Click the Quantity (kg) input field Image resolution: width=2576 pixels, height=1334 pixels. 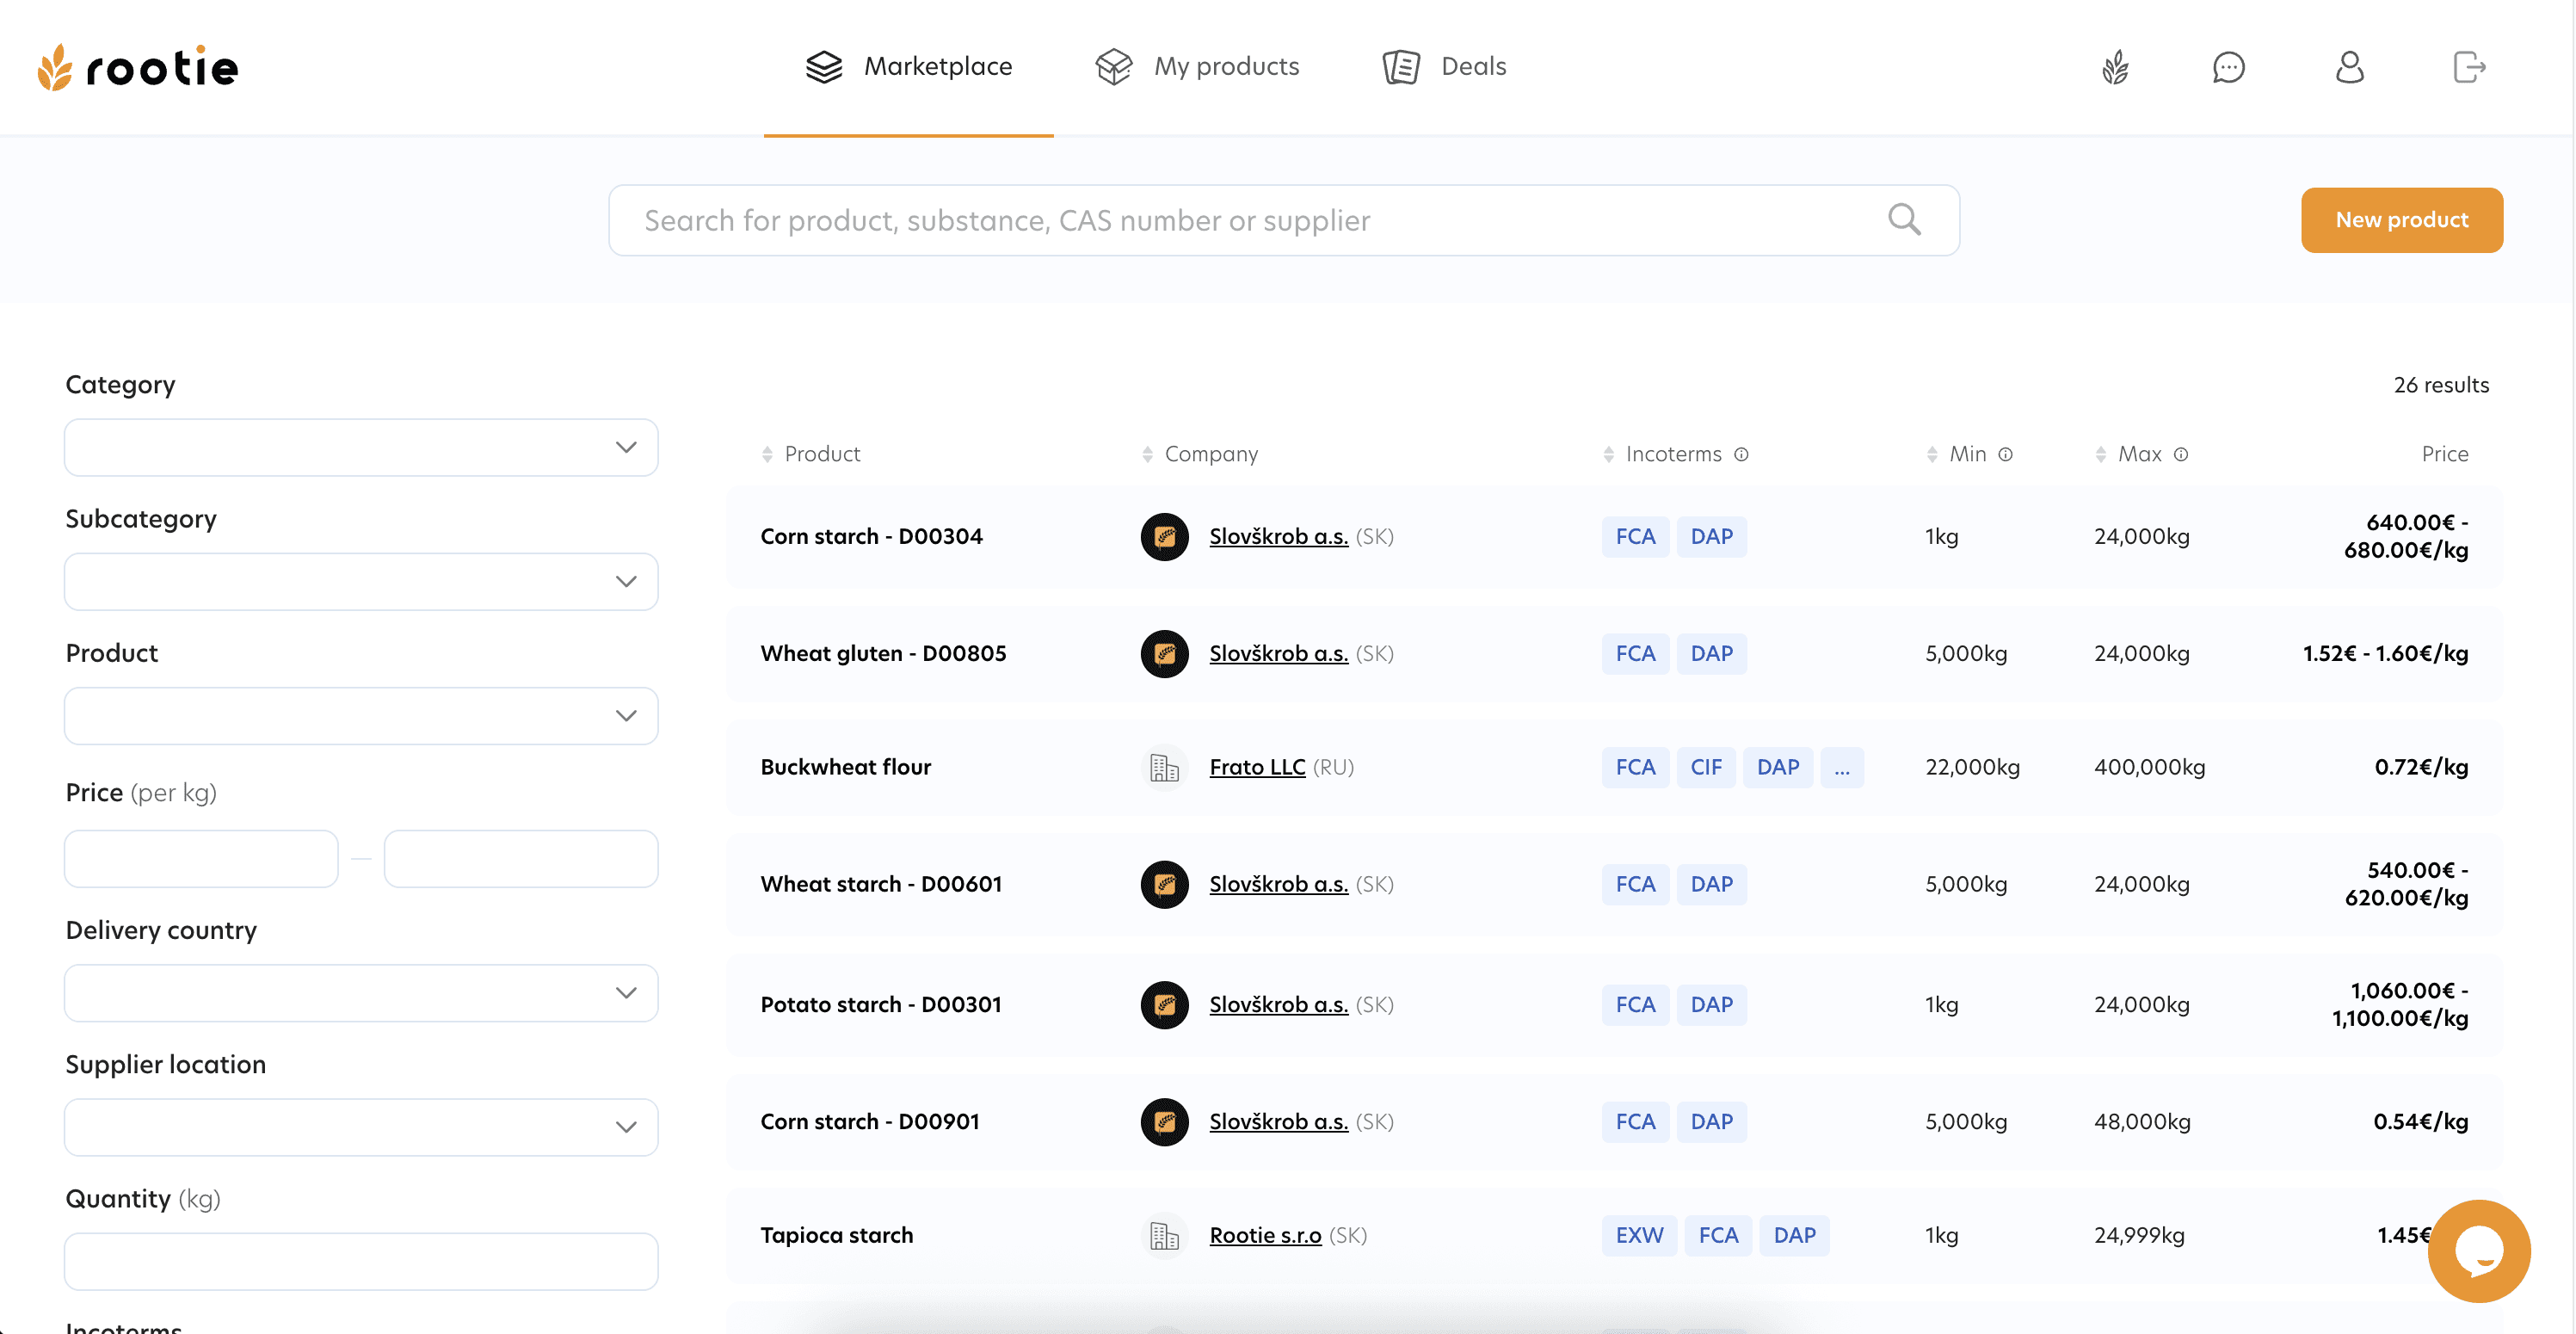(x=361, y=1260)
